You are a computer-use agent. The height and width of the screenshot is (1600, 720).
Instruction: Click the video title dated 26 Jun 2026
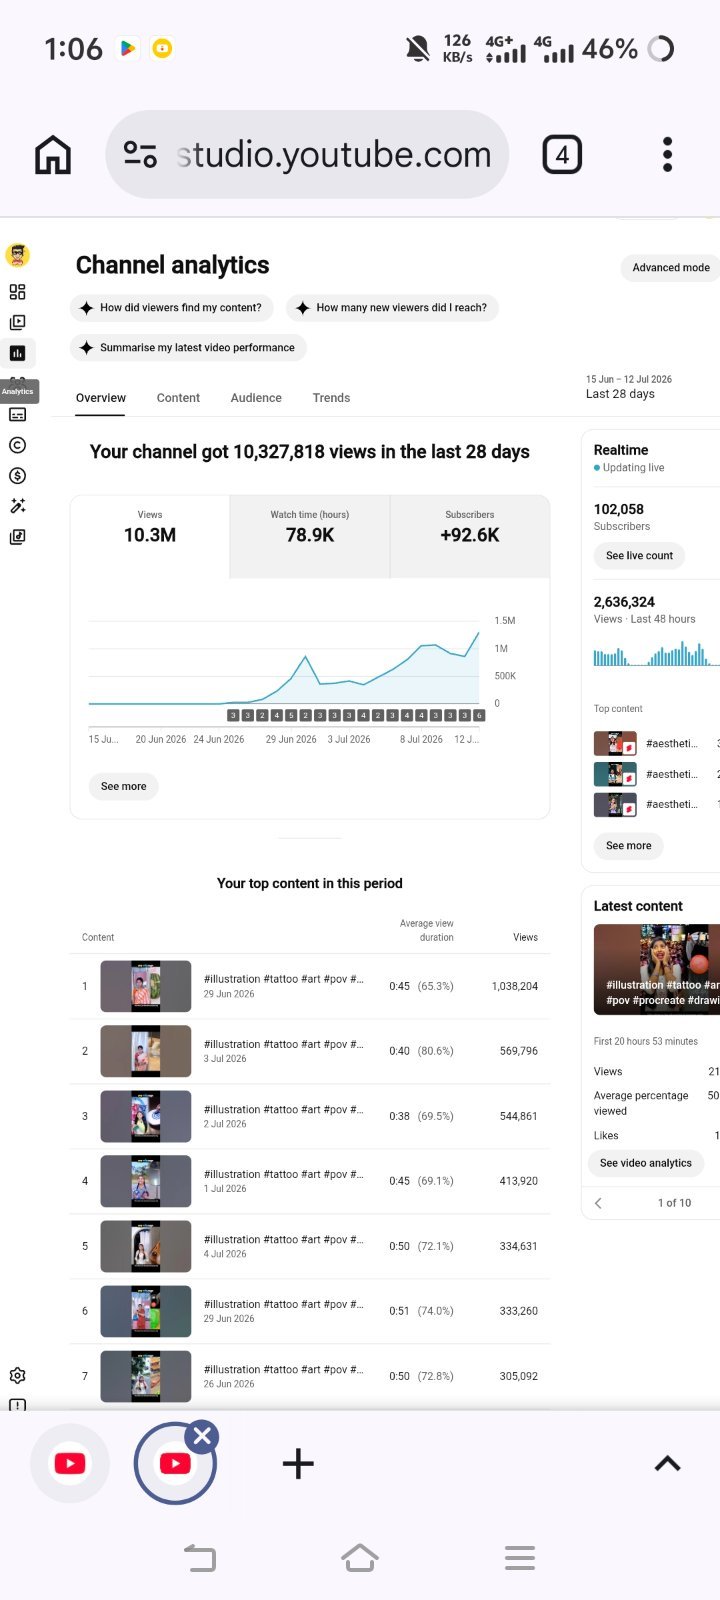[x=284, y=1369]
